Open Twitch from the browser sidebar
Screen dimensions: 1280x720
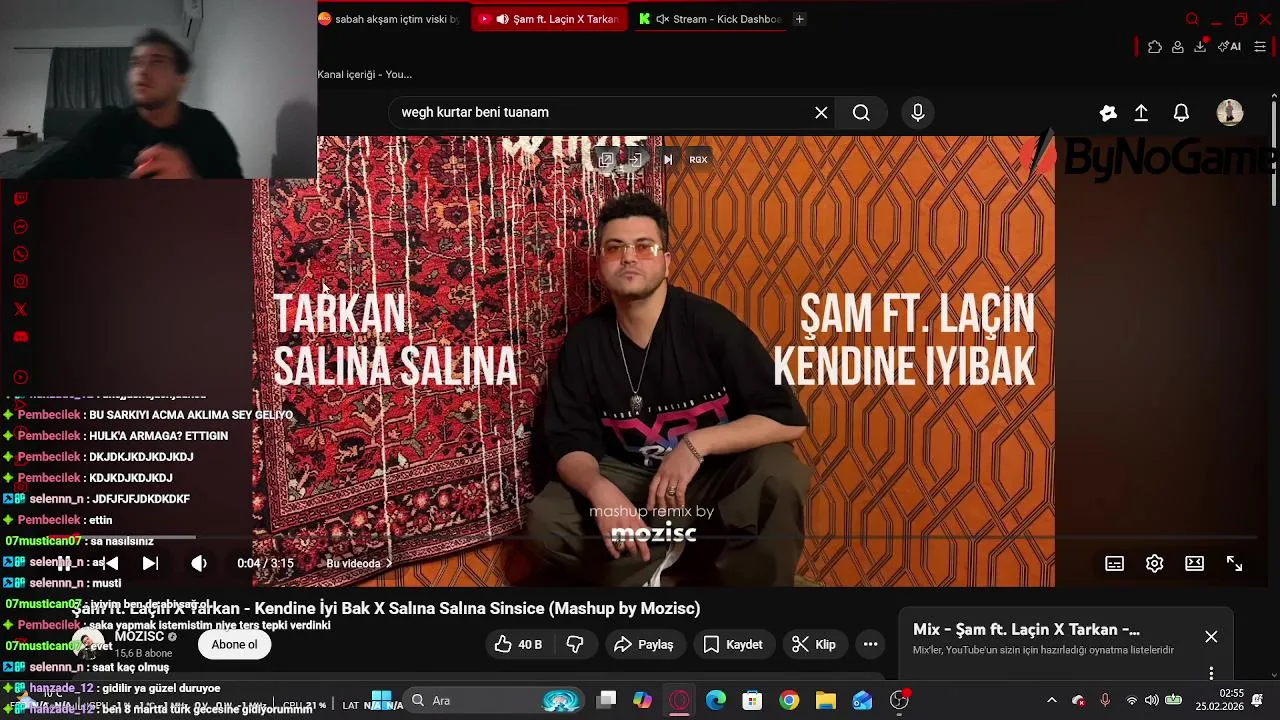pyautogui.click(x=21, y=199)
